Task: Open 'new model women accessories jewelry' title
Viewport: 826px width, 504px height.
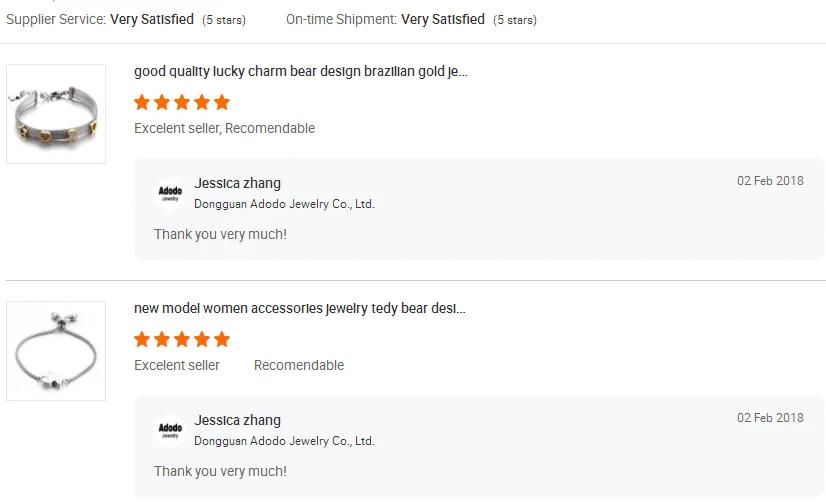Action: tap(300, 308)
